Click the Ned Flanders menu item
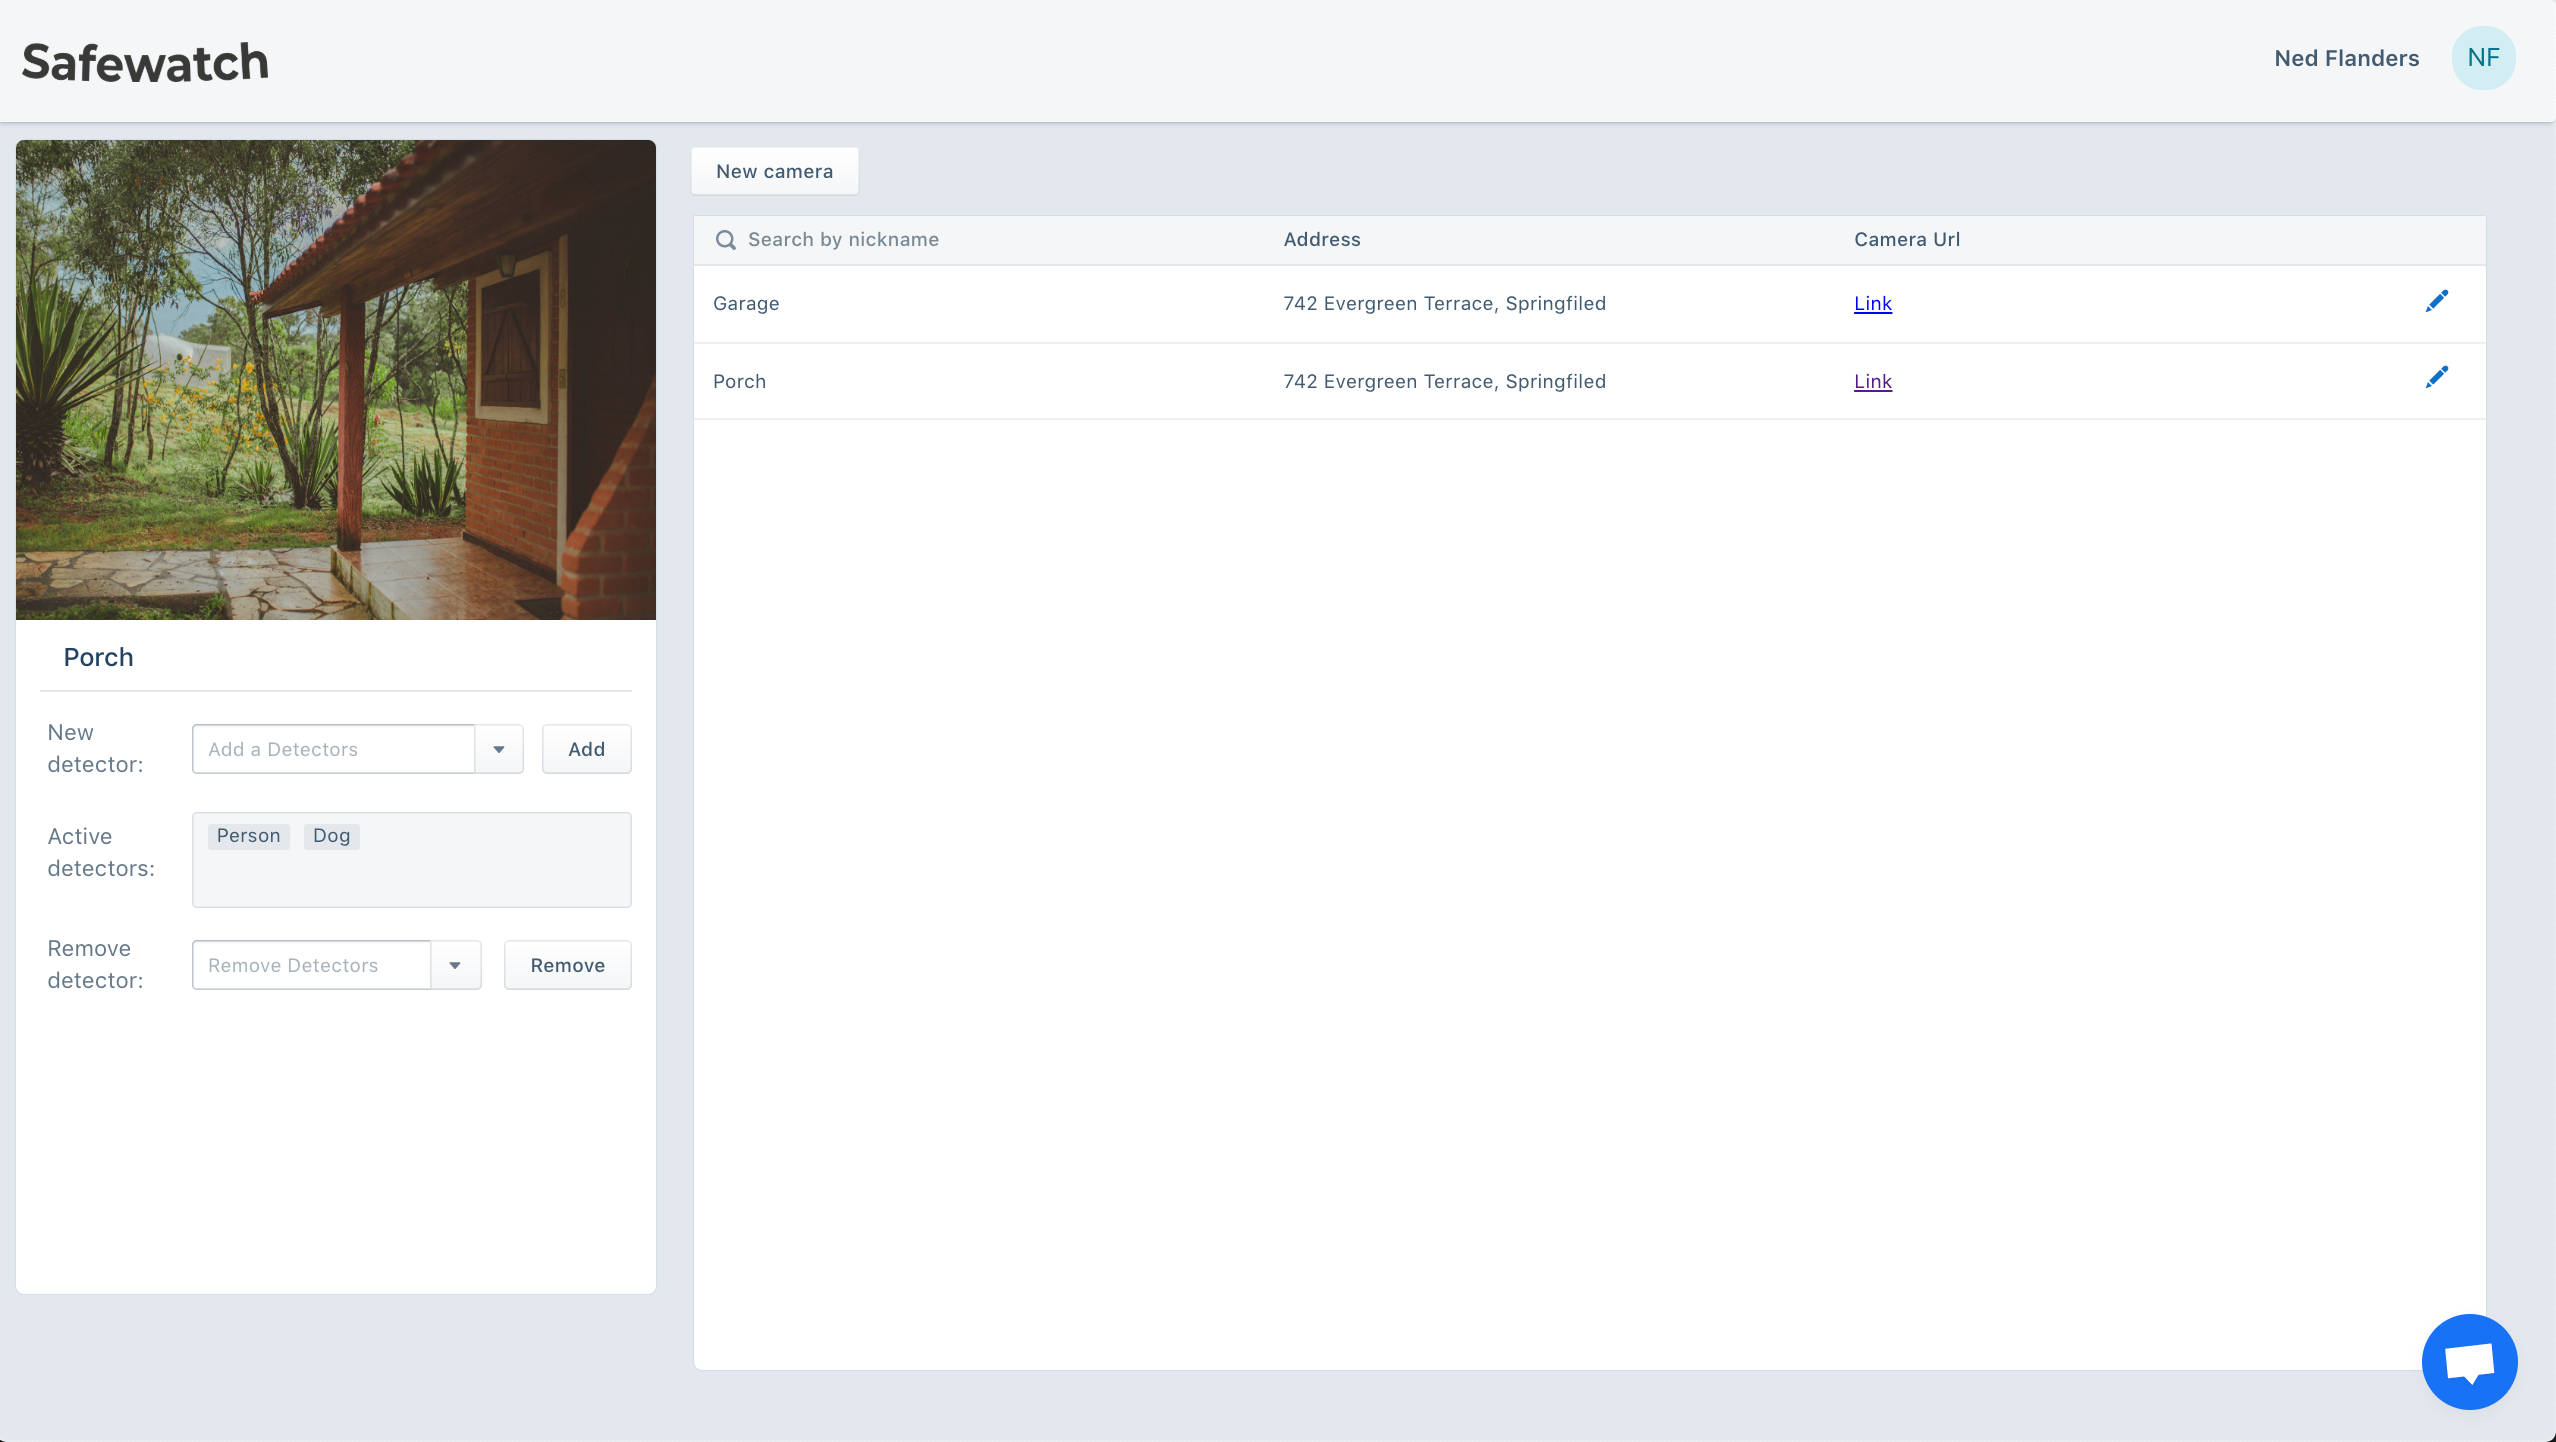2556x1442 pixels. tap(2345, 57)
